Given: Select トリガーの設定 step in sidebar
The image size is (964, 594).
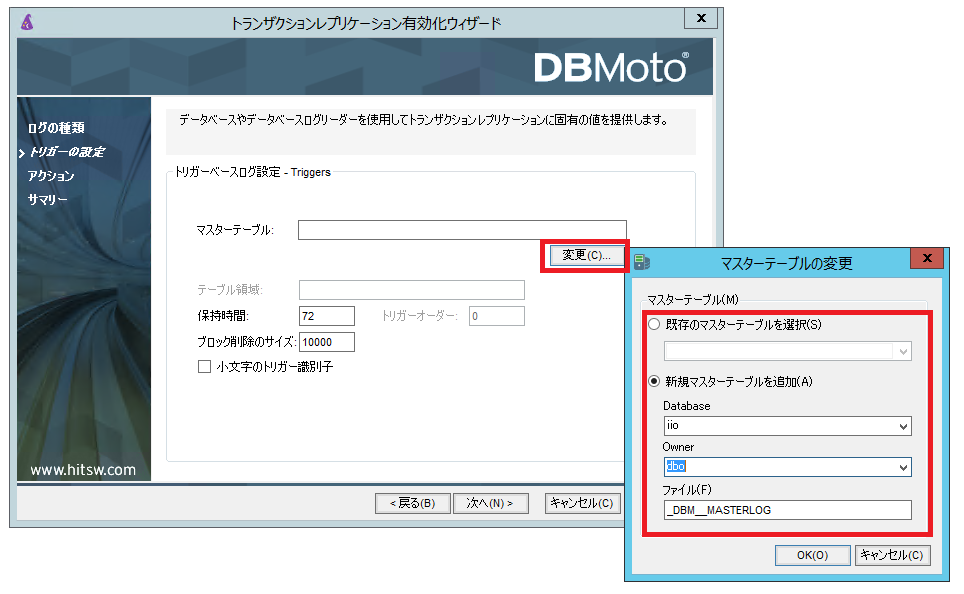Looking at the screenshot, I should tap(67, 152).
